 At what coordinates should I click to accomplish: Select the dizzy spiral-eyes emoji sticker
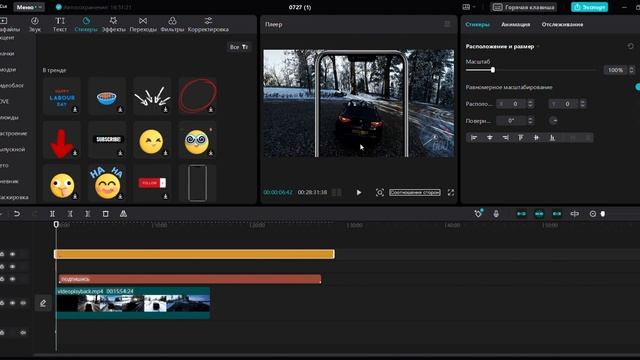[x=198, y=140]
